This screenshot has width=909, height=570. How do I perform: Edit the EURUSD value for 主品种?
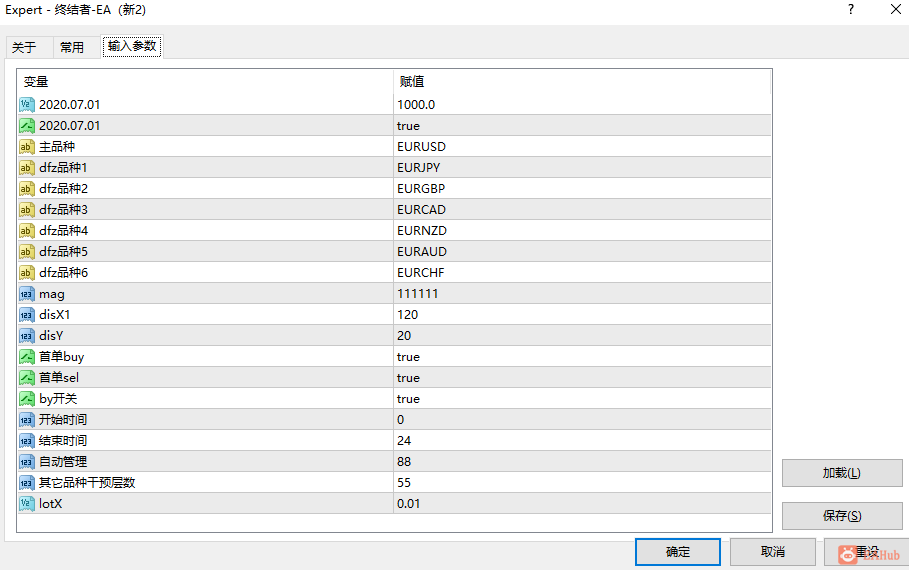[582, 147]
